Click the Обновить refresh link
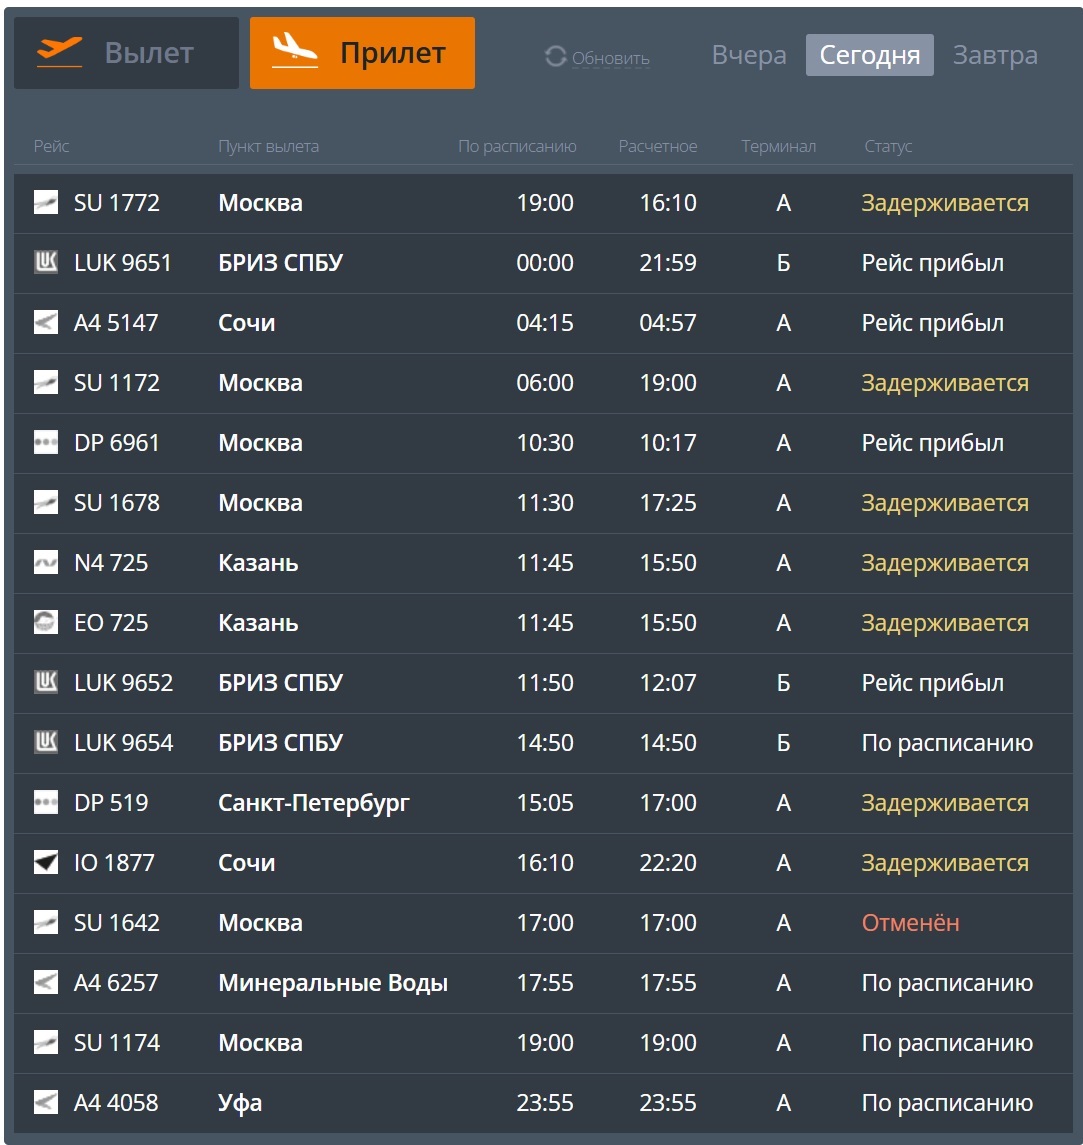Viewport: 1083px width, 1145px height. click(611, 58)
